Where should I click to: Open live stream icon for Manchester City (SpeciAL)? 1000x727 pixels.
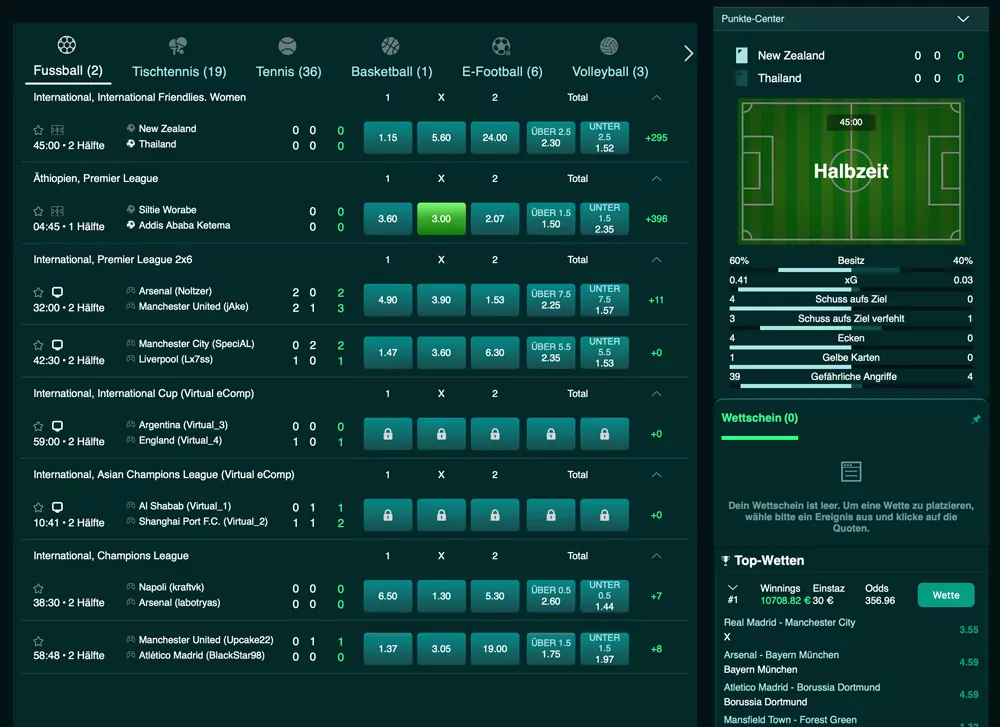tap(57, 345)
